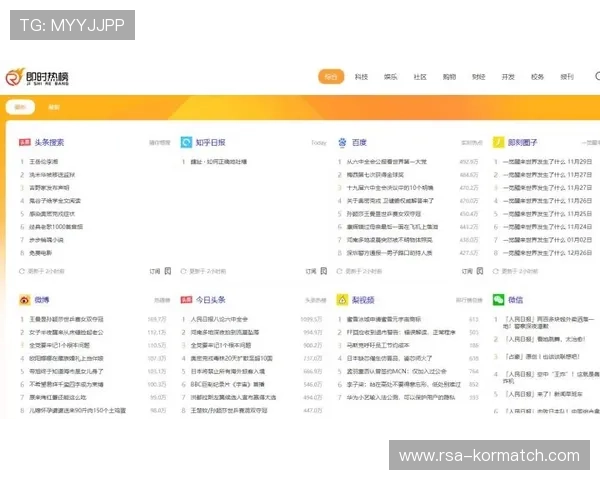Open 即刻圈子 entry dated 11月24日
The width and height of the screenshot is (600, 480).
548,227
